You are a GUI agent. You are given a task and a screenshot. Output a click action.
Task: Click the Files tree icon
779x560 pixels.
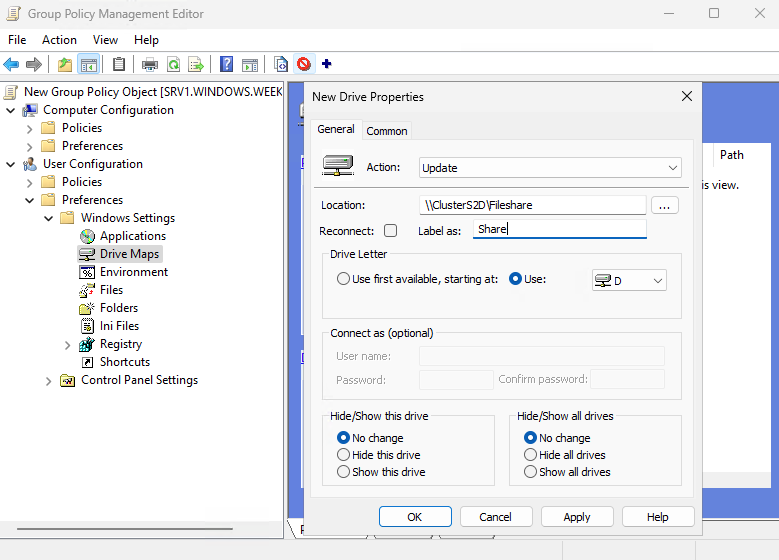click(87, 290)
